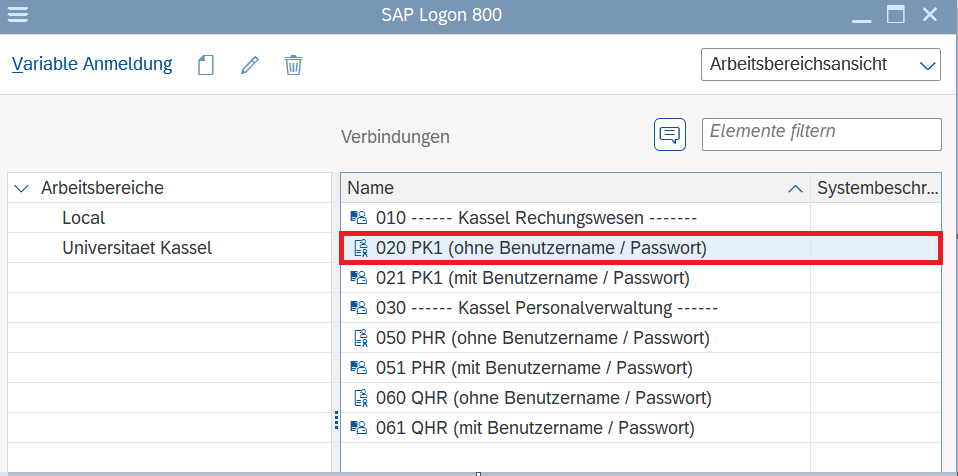The image size is (958, 476).
Task: Click the new connection document icon
Action: (x=206, y=65)
